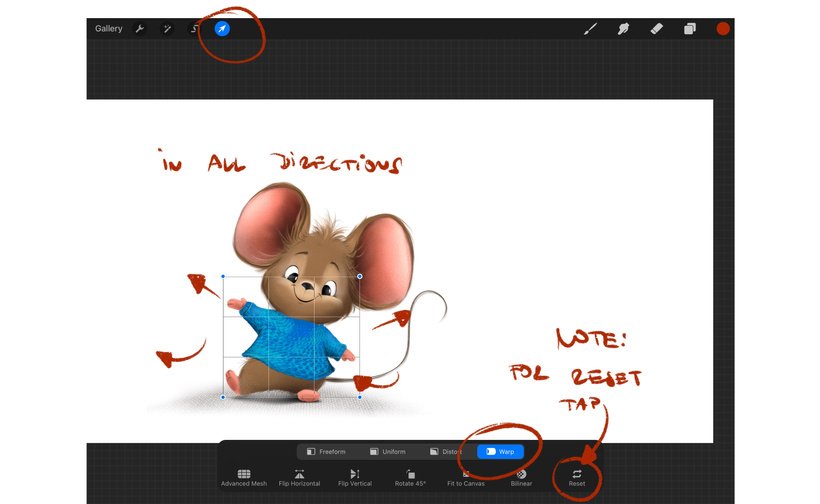Open the Actions wrench menu
820x504 pixels.
[x=140, y=29]
